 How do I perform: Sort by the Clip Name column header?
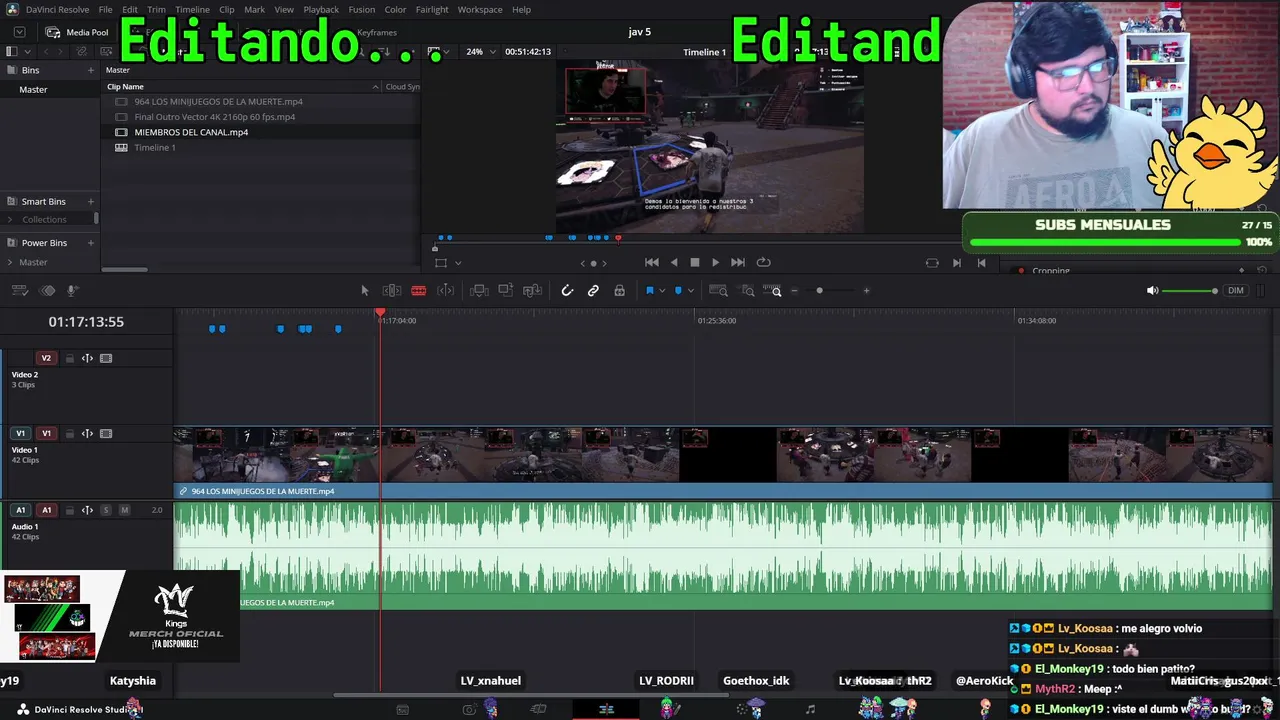pos(125,87)
